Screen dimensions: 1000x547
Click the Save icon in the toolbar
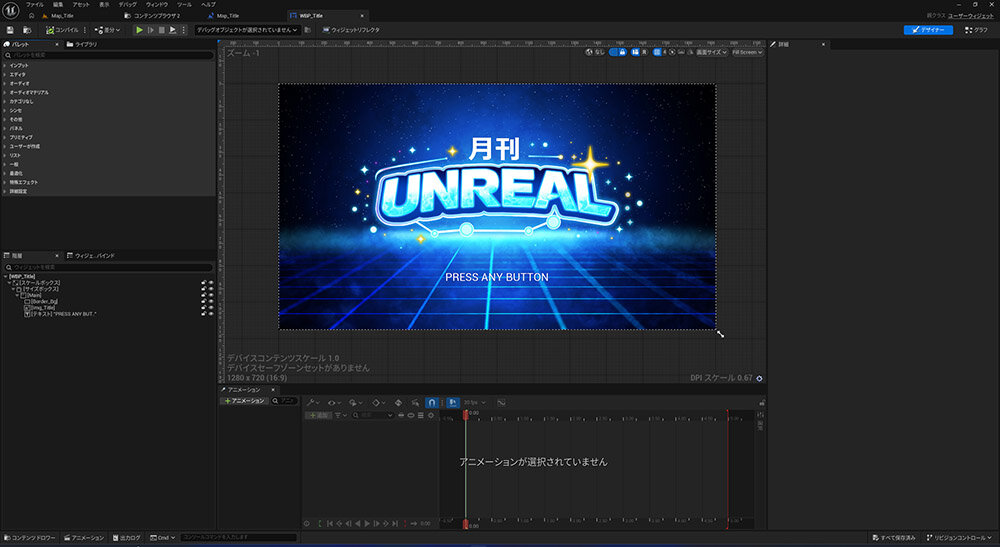point(9,30)
